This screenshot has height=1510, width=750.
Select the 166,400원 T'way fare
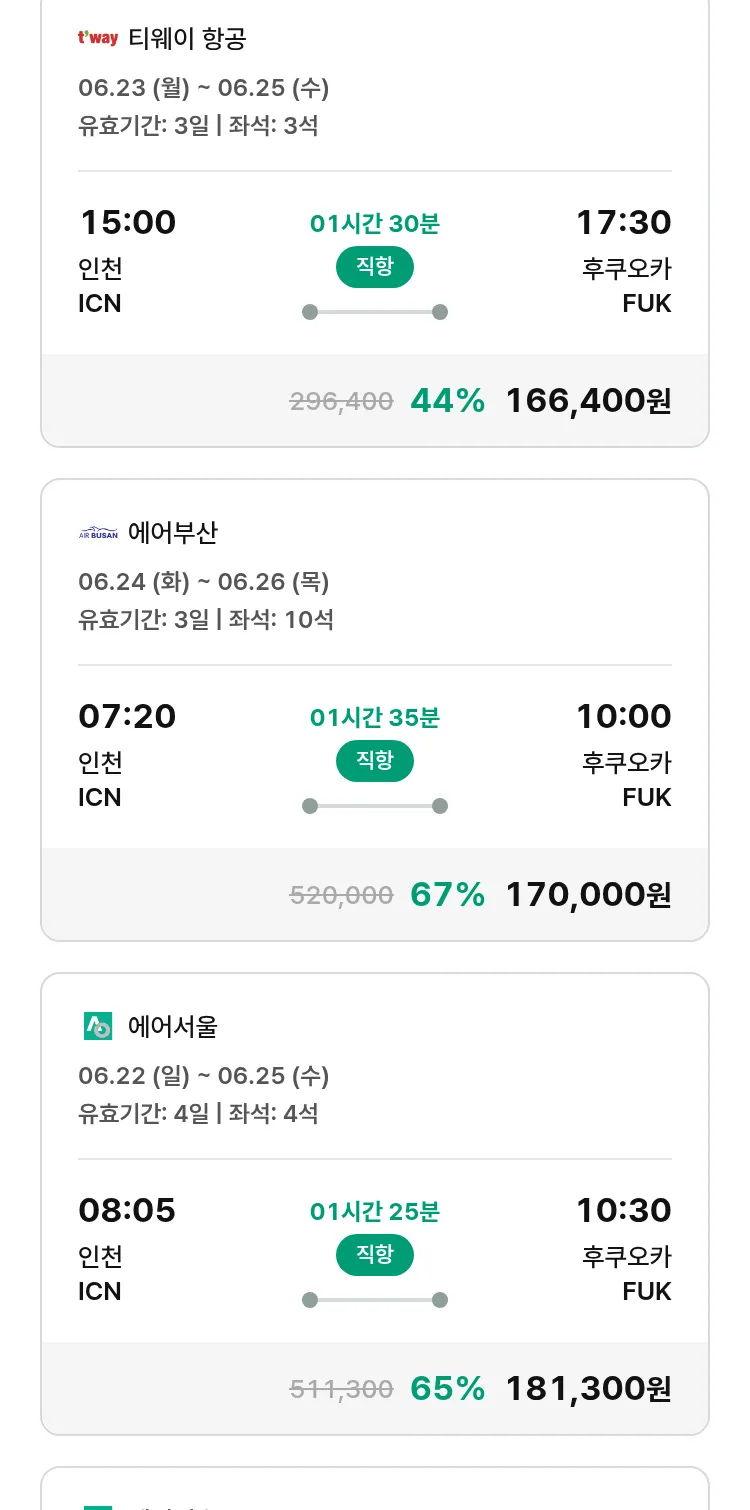[588, 401]
